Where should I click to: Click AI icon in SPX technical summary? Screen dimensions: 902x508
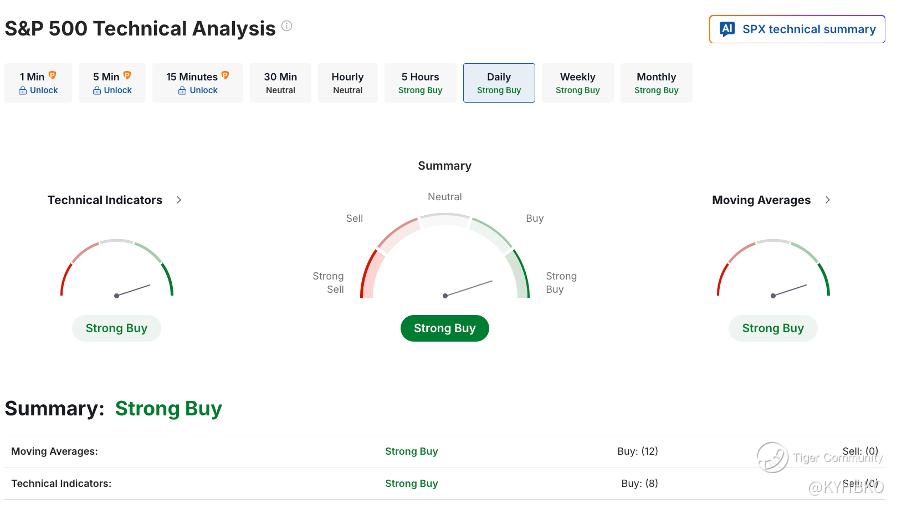click(x=727, y=29)
